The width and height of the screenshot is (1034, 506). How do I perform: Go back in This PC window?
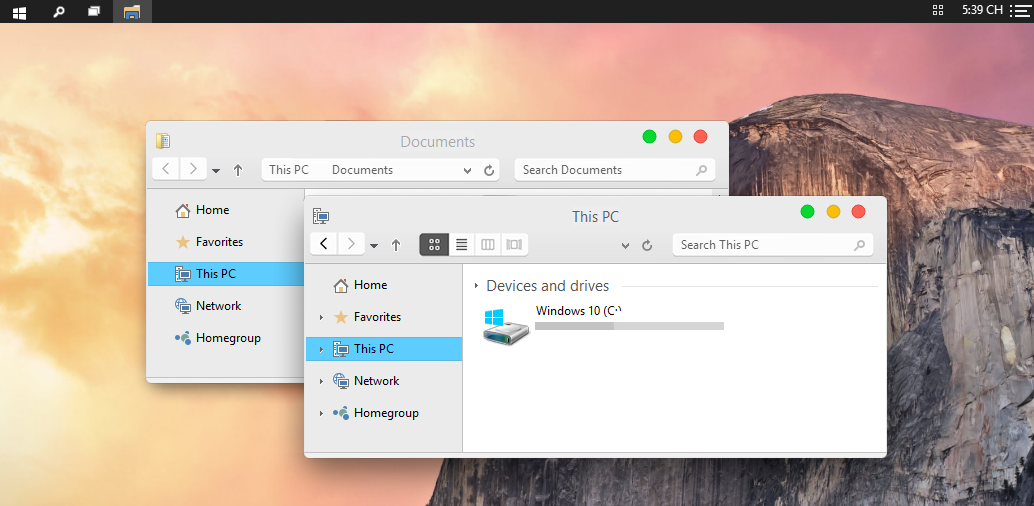click(324, 244)
